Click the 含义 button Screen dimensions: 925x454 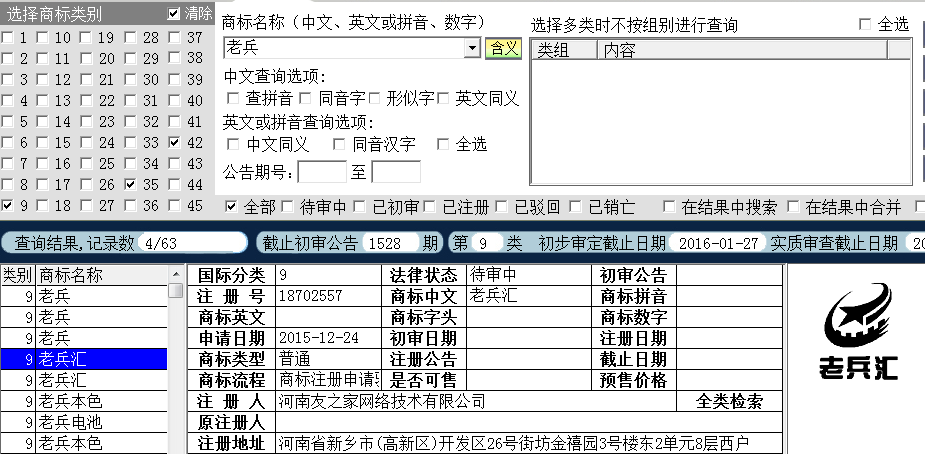[x=503, y=48]
